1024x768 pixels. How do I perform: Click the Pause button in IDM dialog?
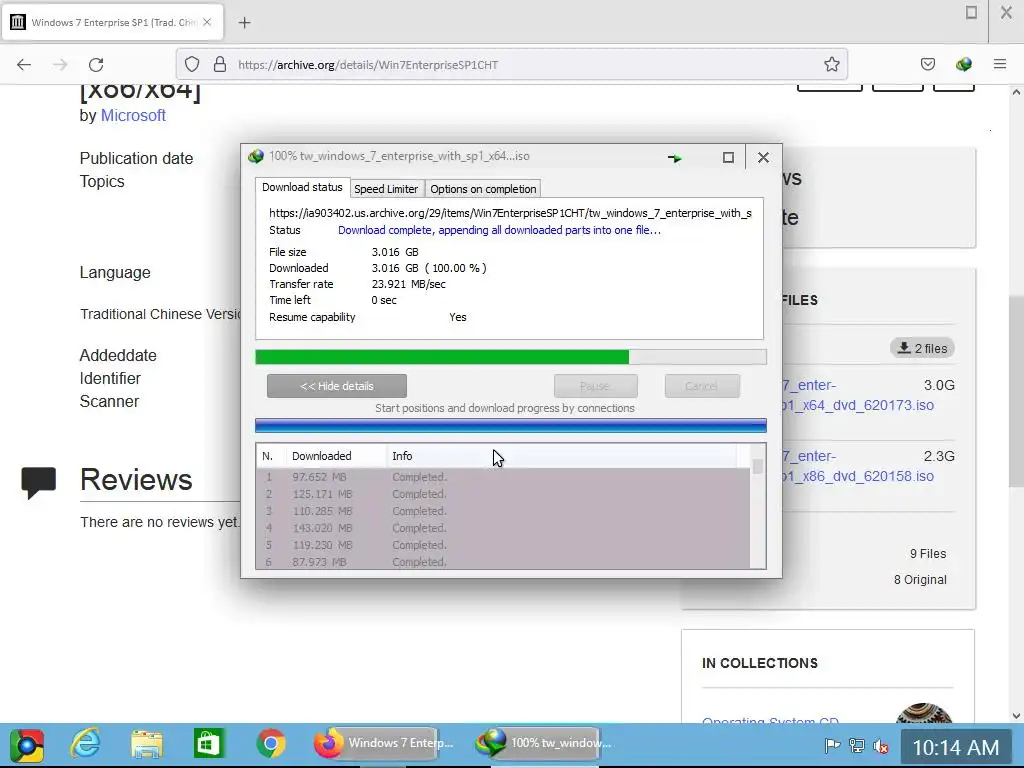(596, 386)
